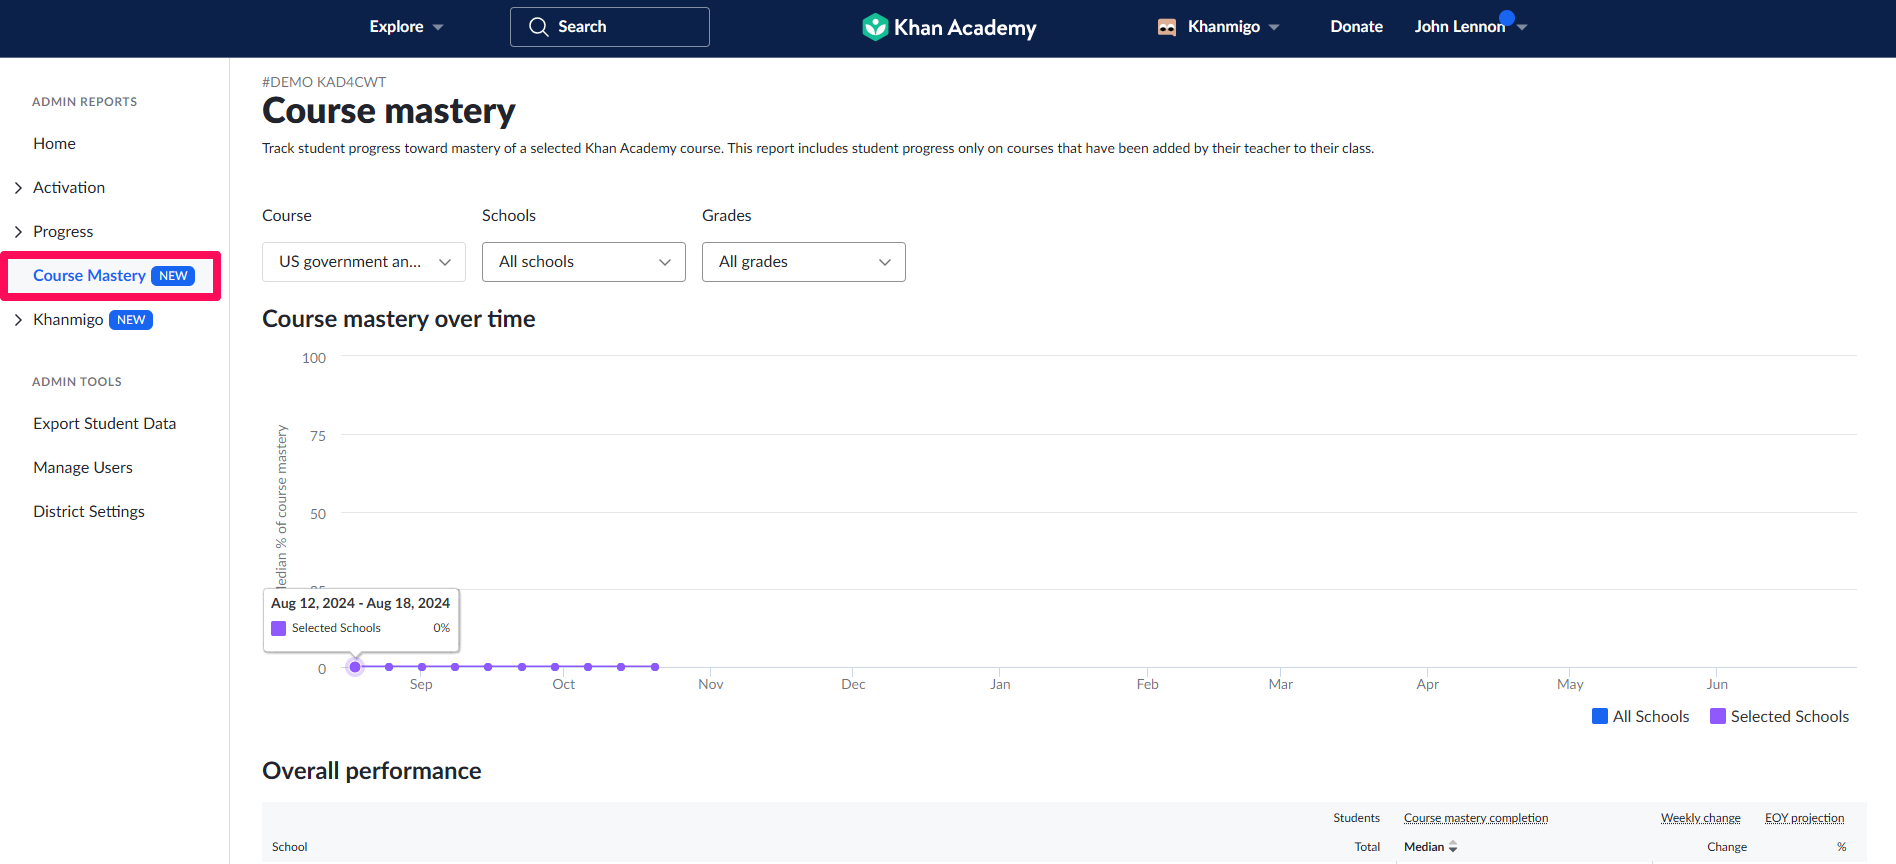Open the All grades dropdown
This screenshot has width=1896, height=864.
coord(804,262)
